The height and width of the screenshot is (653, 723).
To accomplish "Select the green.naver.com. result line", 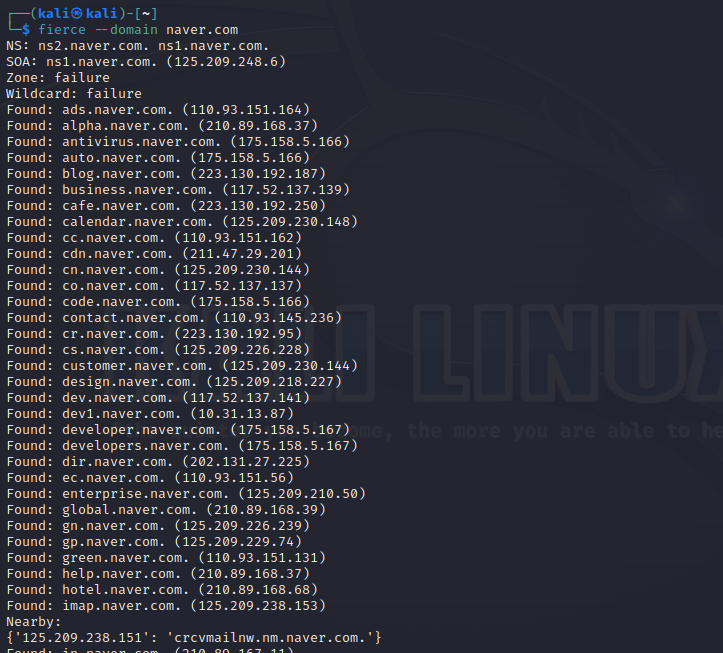I will click(x=166, y=558).
